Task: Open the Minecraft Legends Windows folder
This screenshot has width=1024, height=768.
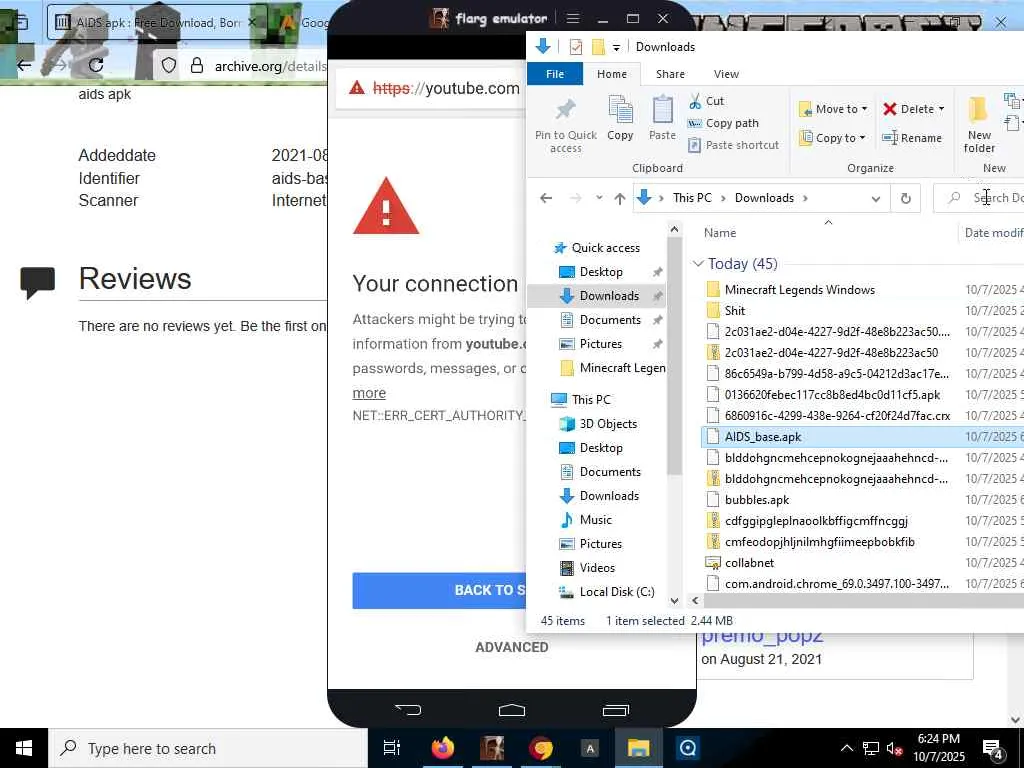Action: [x=799, y=289]
